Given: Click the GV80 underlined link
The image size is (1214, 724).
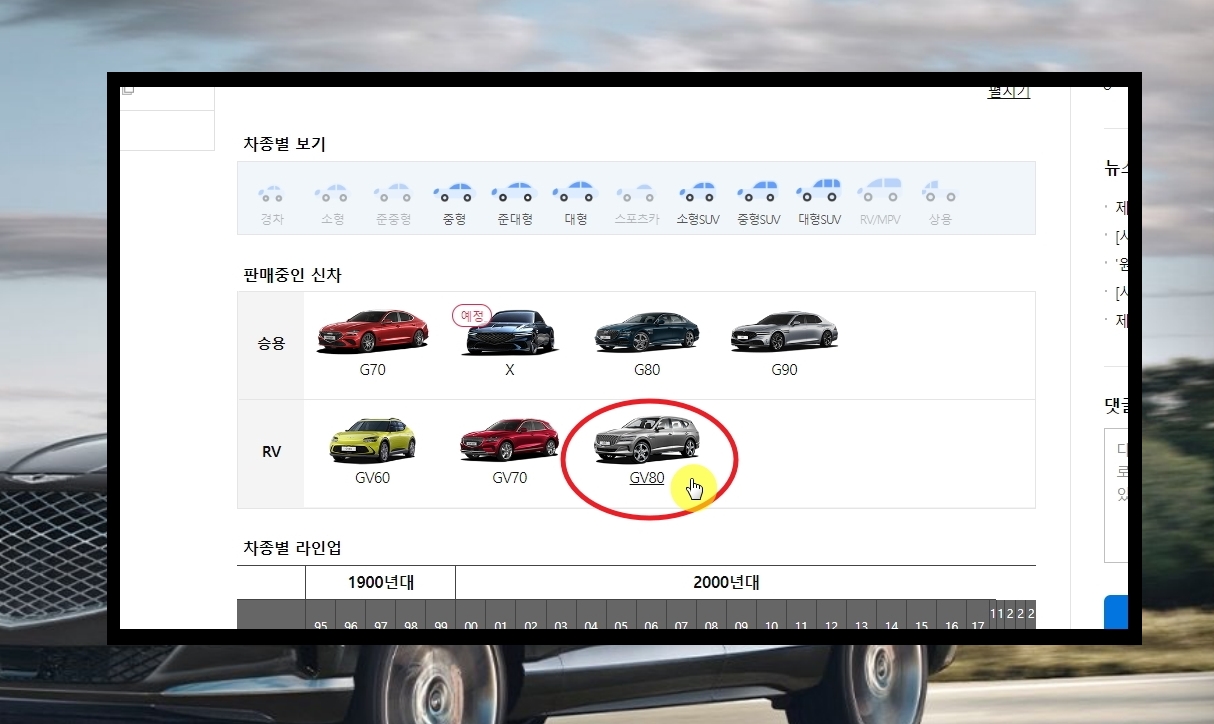Looking at the screenshot, I should coord(647,478).
